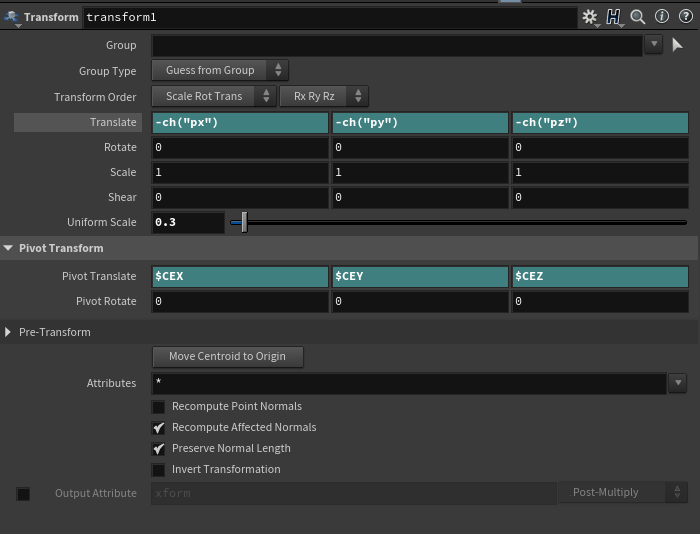This screenshot has width=700, height=534.
Task: Click the Scale Z field
Action: click(x=600, y=173)
